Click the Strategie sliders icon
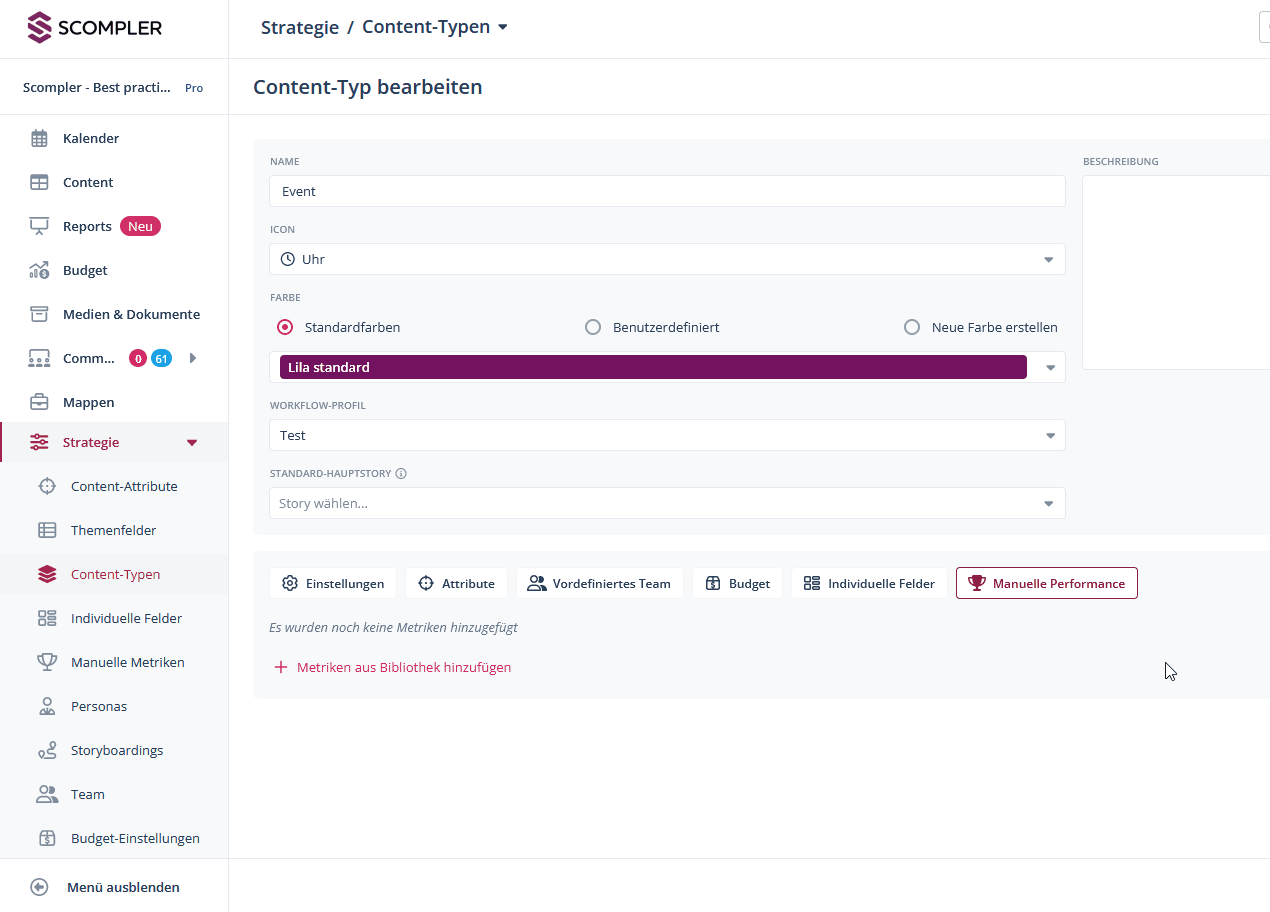This screenshot has width=1270, height=912. click(39, 442)
